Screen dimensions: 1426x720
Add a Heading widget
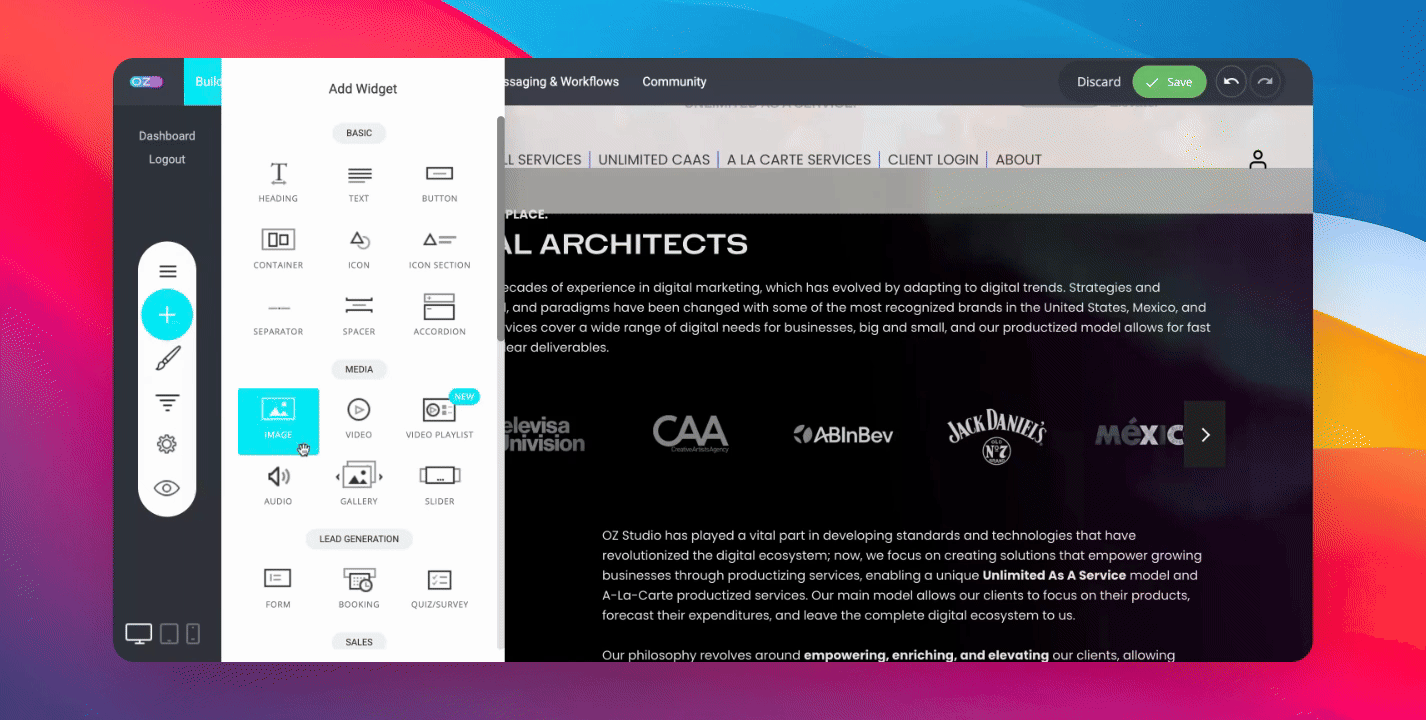[x=278, y=182]
